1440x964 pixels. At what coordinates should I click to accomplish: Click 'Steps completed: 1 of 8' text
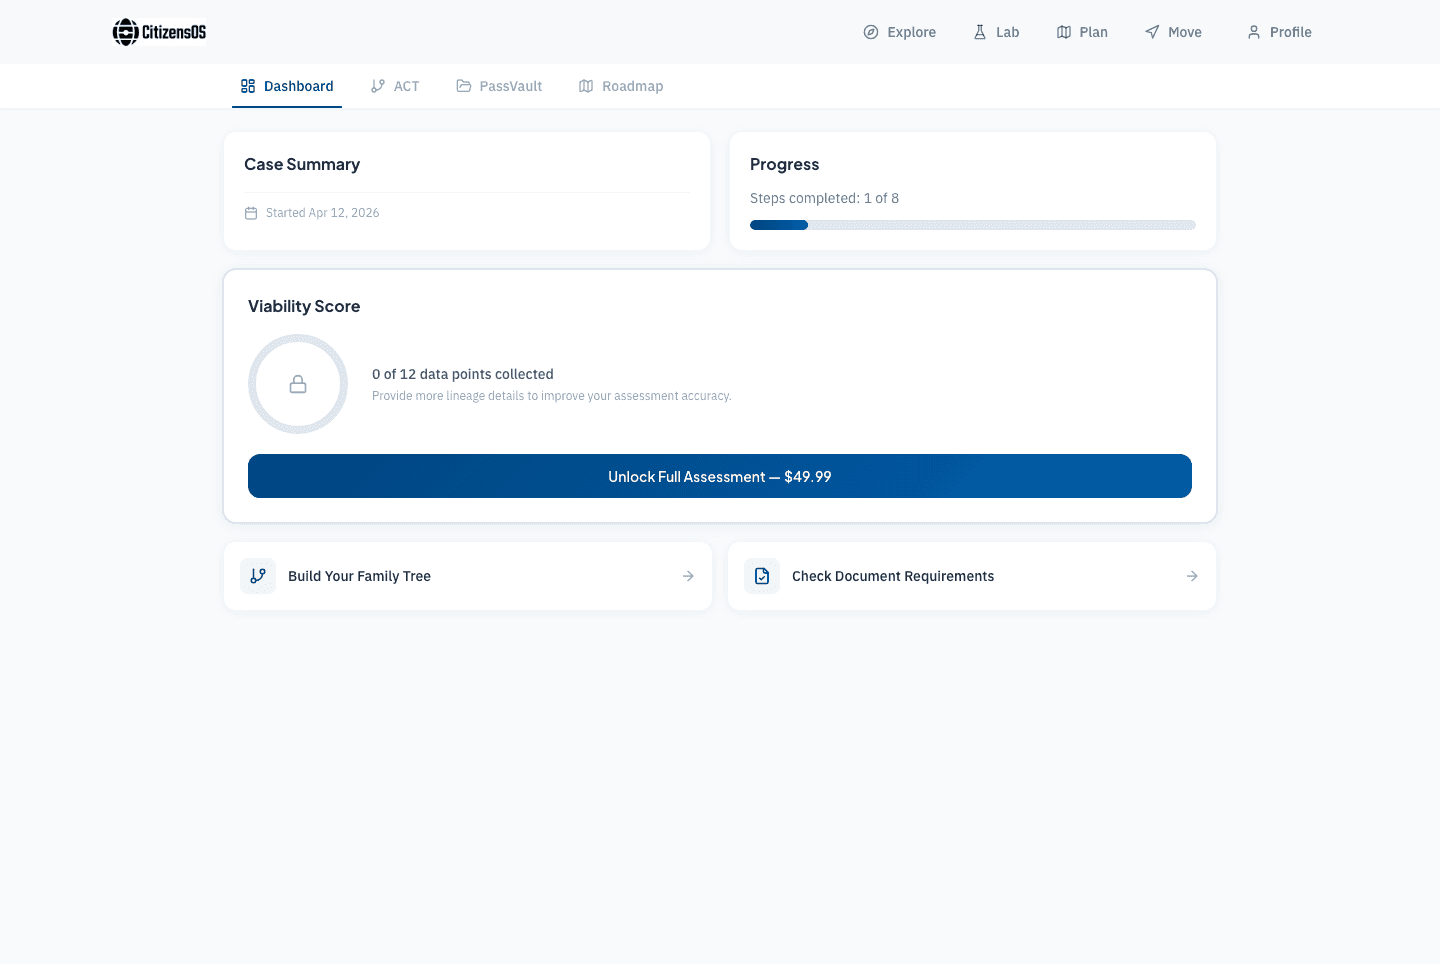coord(824,198)
